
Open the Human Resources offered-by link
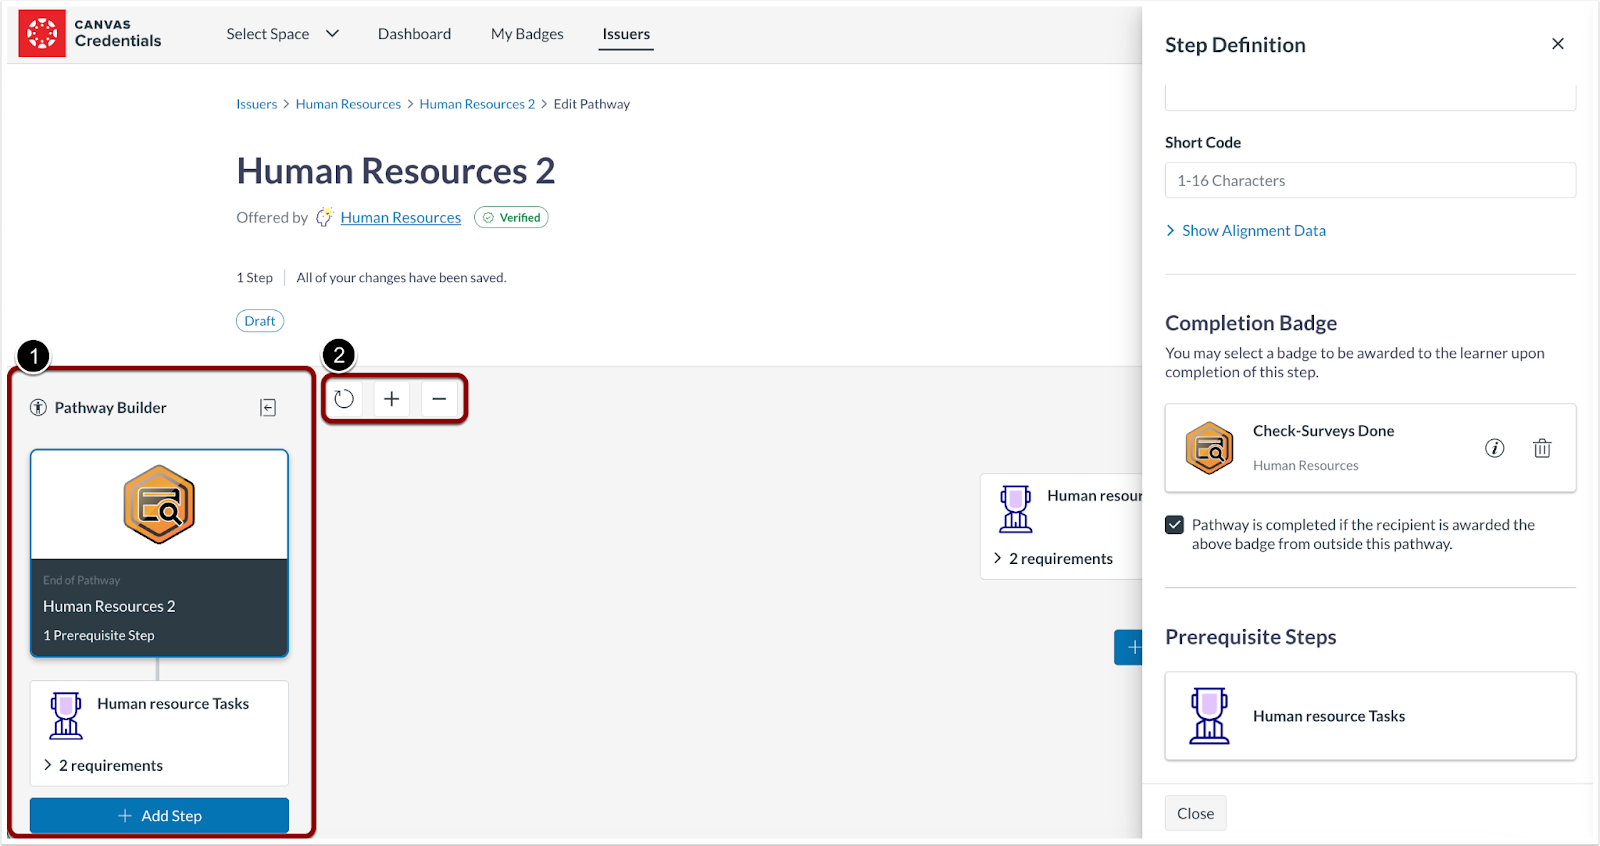(400, 217)
